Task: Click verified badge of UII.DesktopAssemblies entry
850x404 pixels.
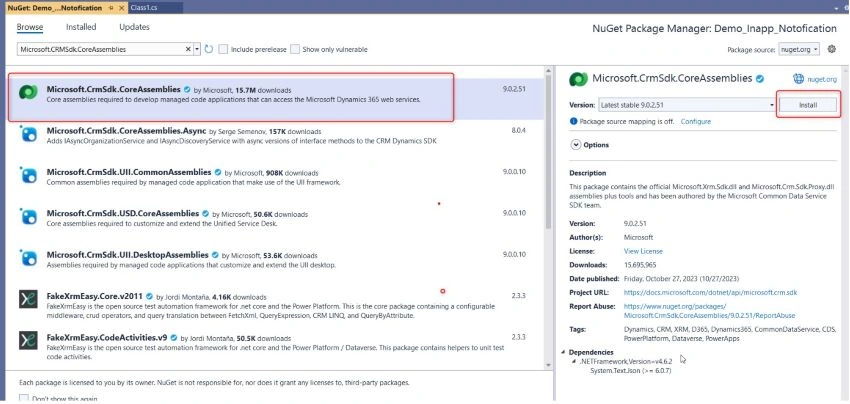Action: (x=215, y=255)
